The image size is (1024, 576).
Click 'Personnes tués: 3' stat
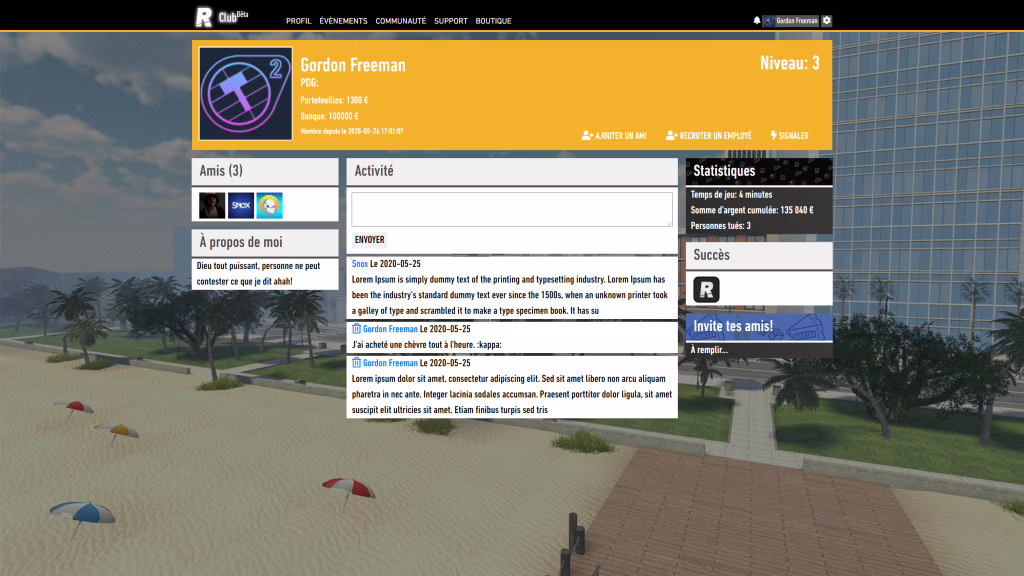720,226
